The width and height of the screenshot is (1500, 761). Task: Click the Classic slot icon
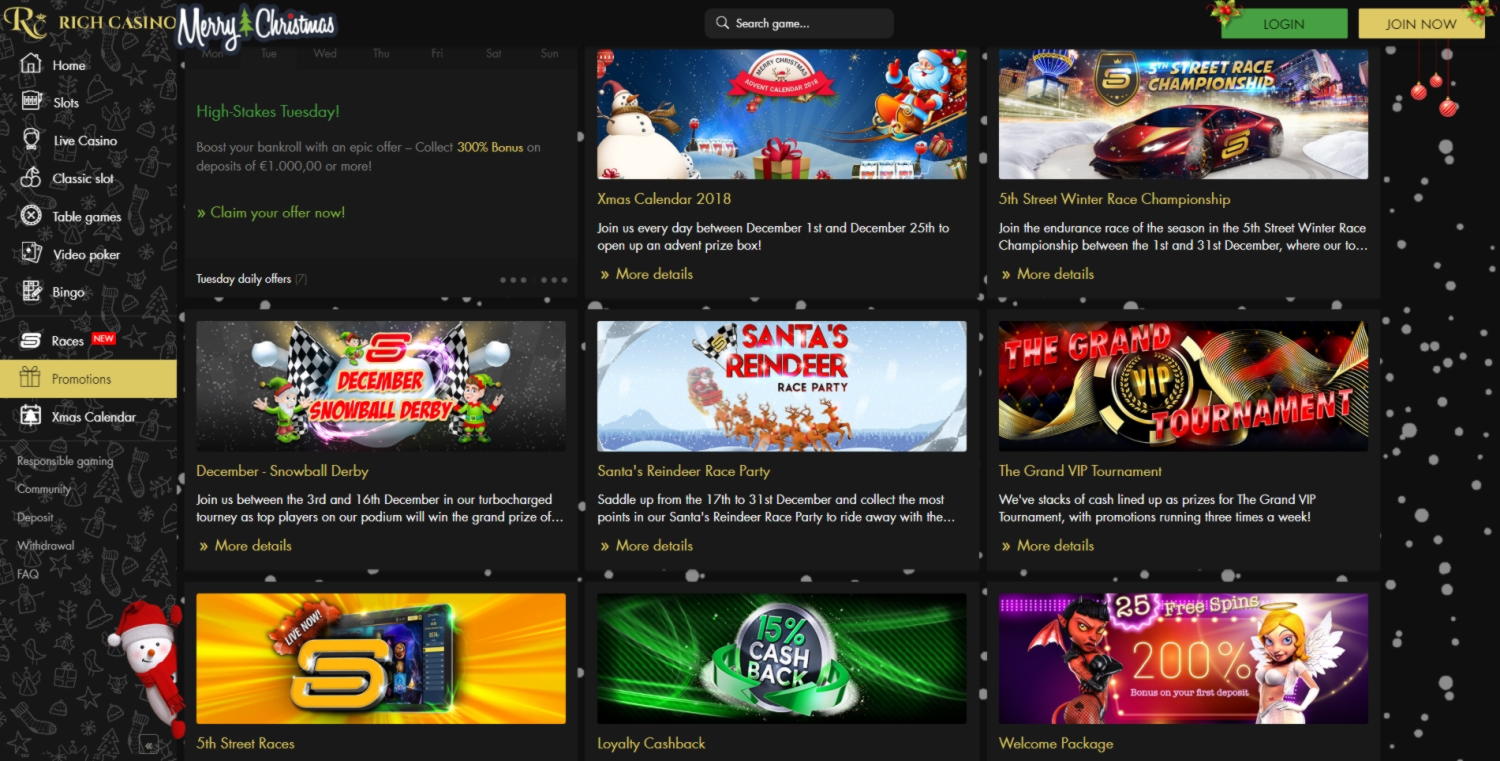click(x=31, y=178)
